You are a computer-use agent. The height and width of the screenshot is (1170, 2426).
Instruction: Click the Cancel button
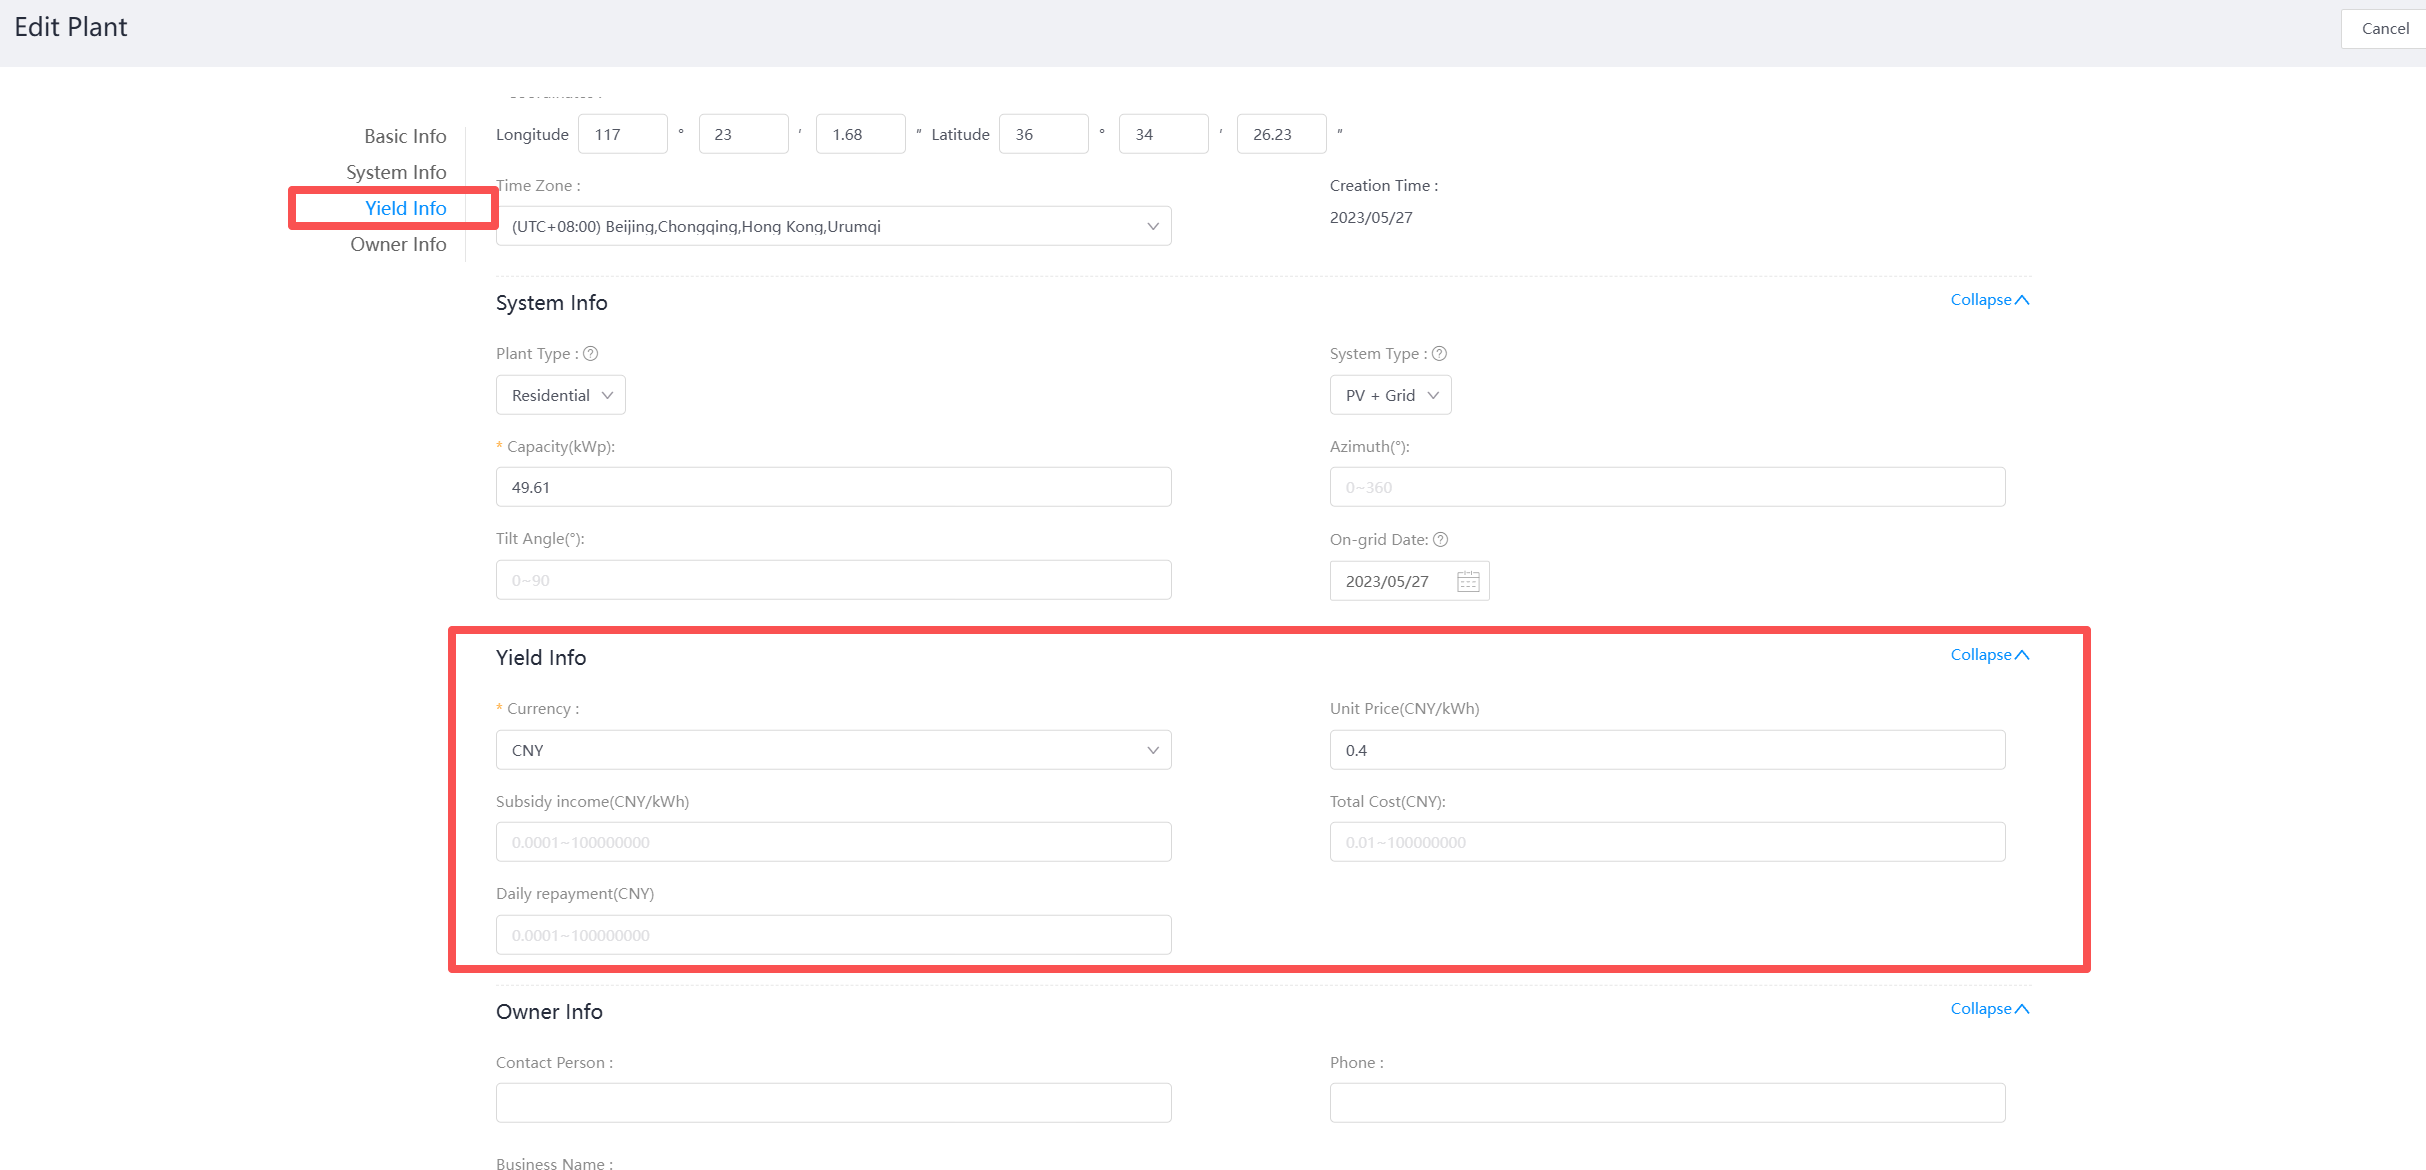click(x=2384, y=29)
